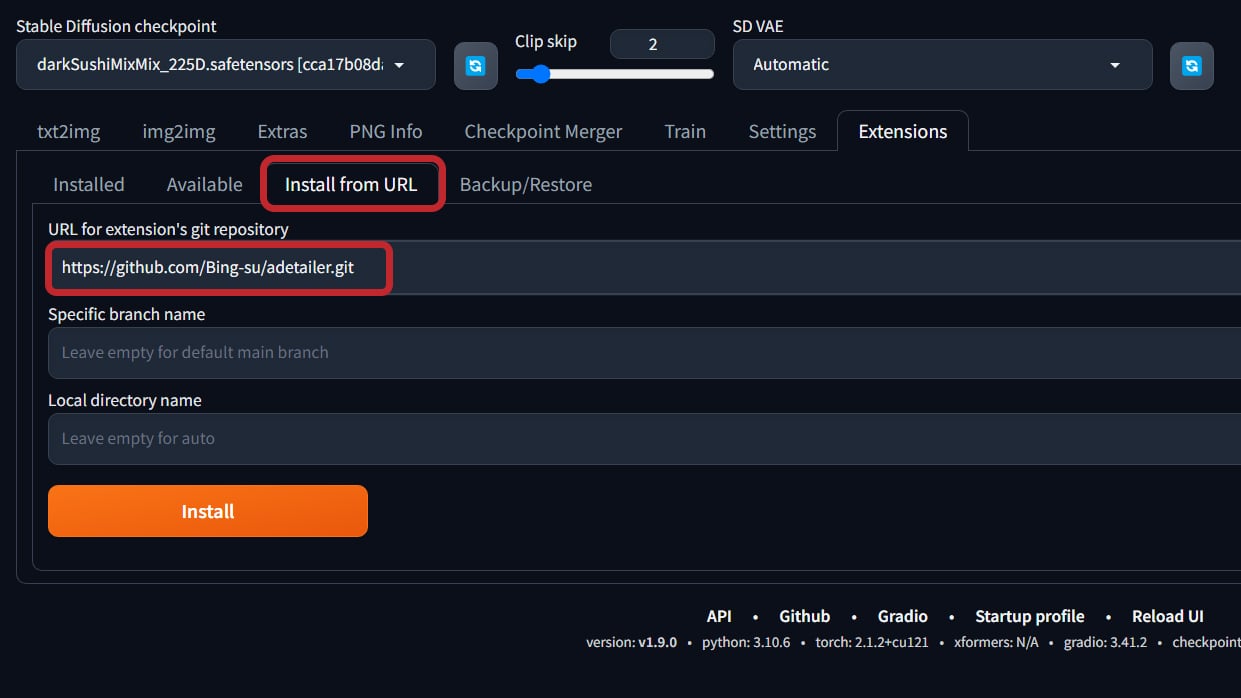Click the Local directory name field
Viewport: 1241px width, 698px height.
click(644, 438)
